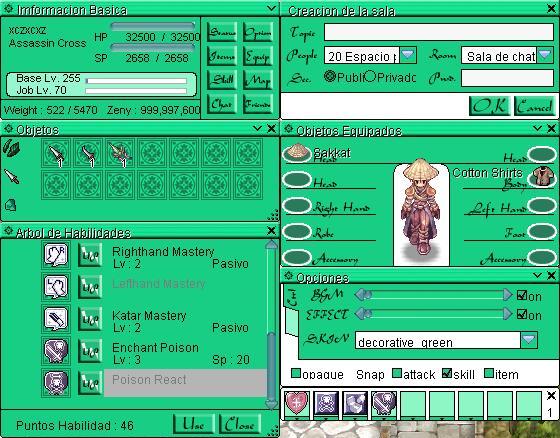Open the Friends button in Basic Info

[x=258, y=104]
